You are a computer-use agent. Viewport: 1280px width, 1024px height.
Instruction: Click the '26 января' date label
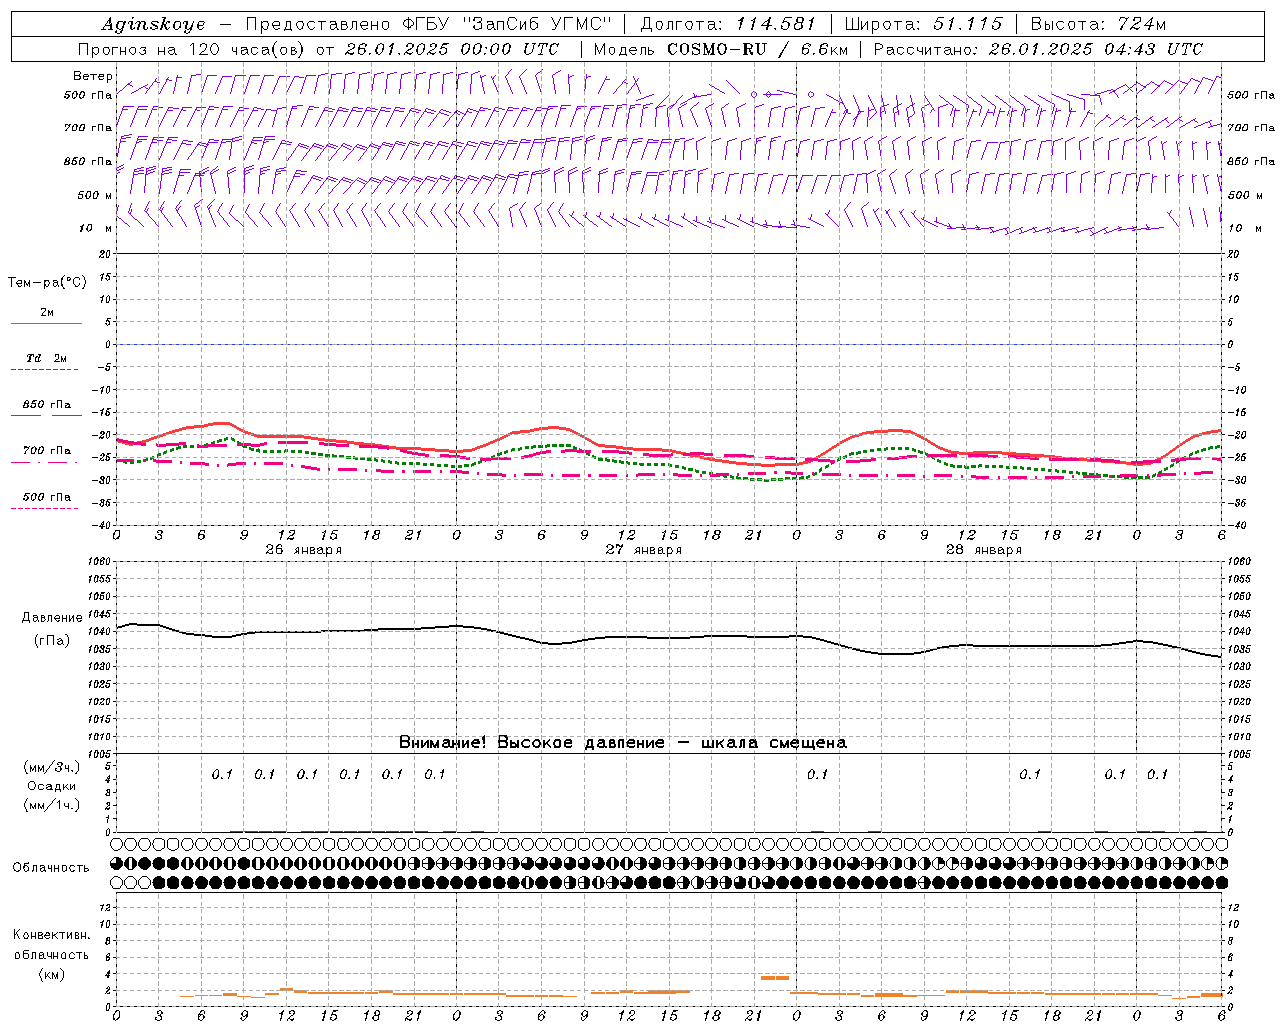(x=304, y=550)
